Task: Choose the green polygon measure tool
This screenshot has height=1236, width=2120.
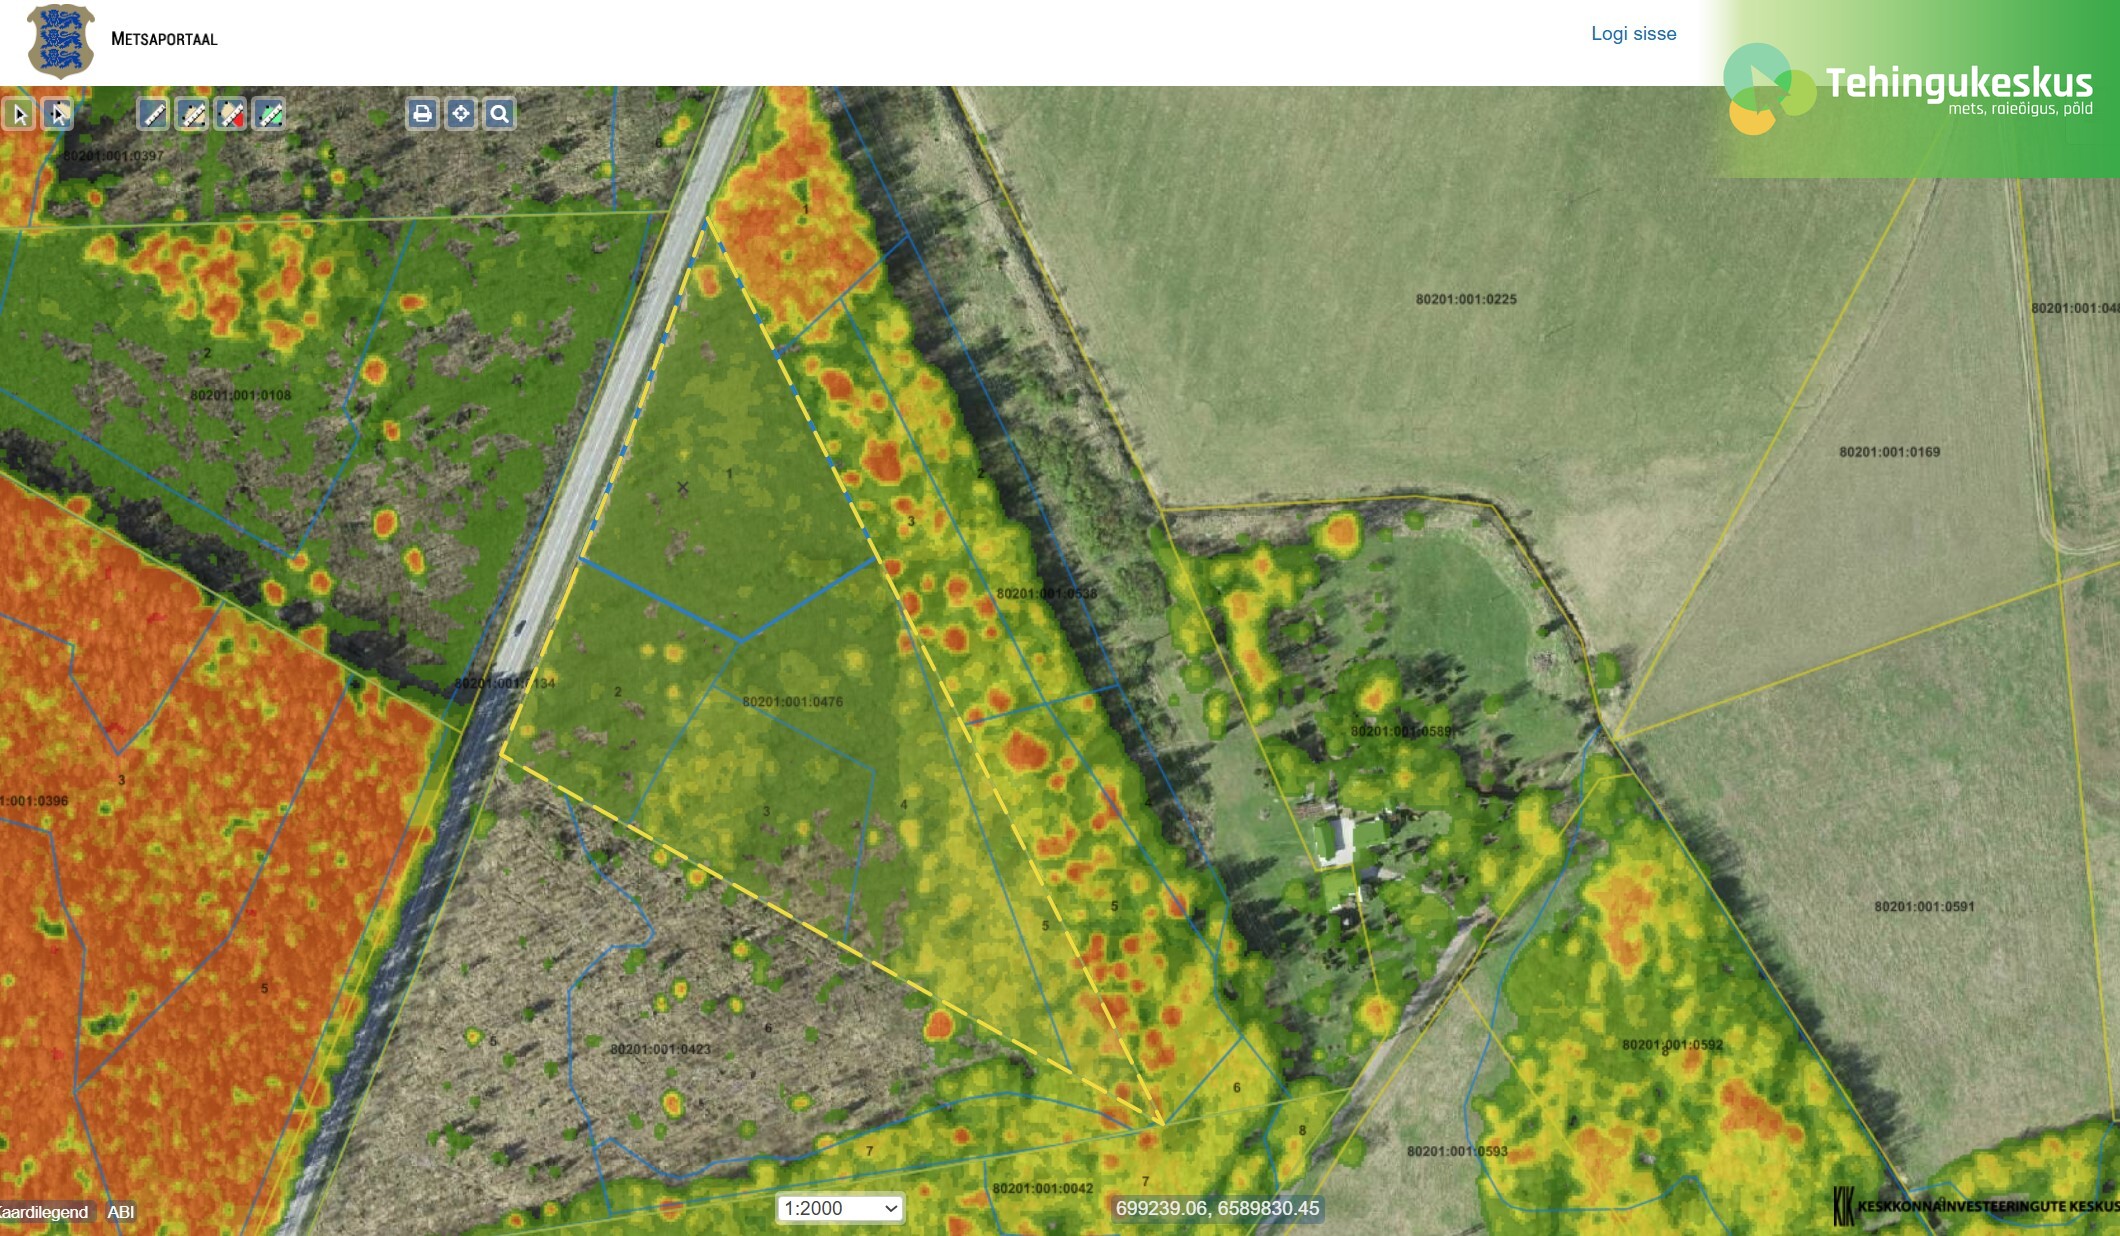Action: (x=269, y=115)
